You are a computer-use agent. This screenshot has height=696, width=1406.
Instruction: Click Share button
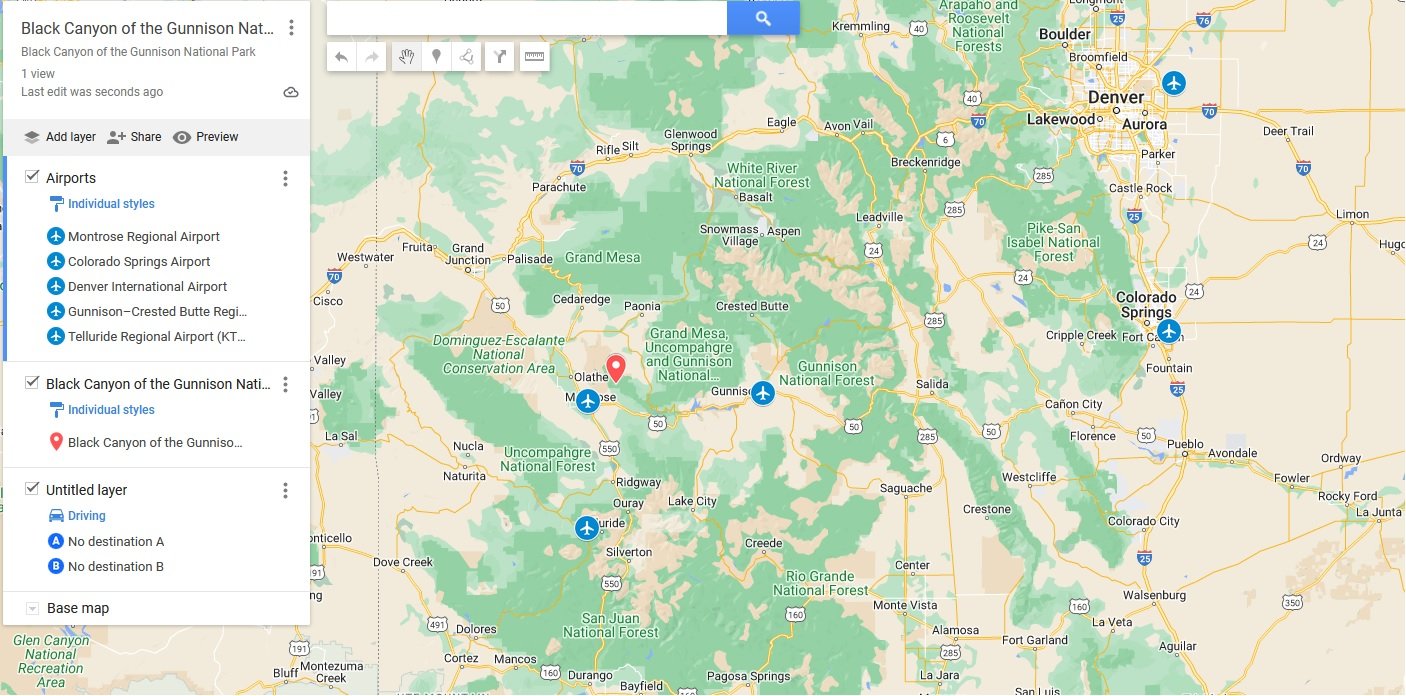coord(134,137)
